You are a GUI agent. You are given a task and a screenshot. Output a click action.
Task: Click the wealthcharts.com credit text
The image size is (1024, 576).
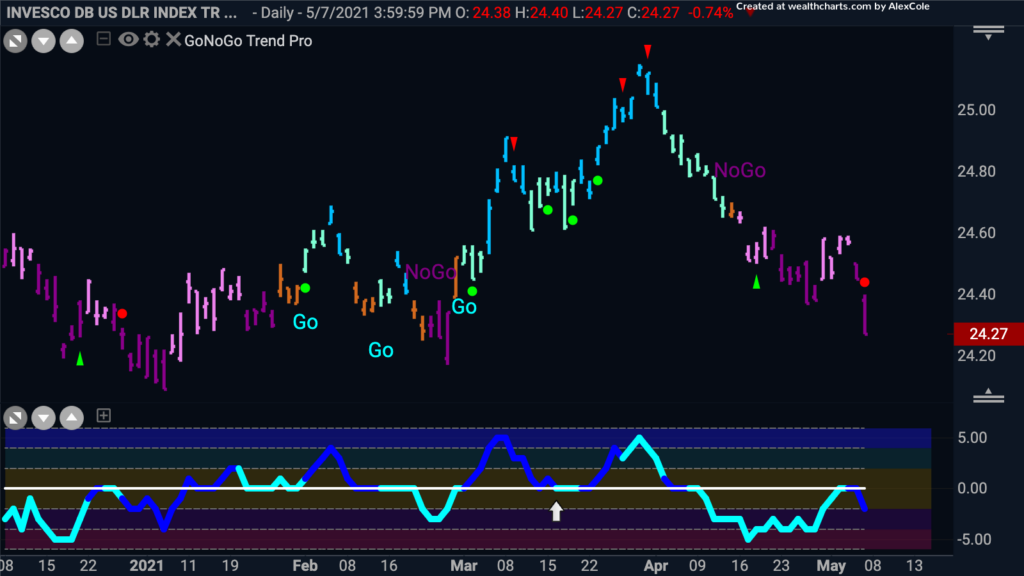pyautogui.click(x=833, y=7)
